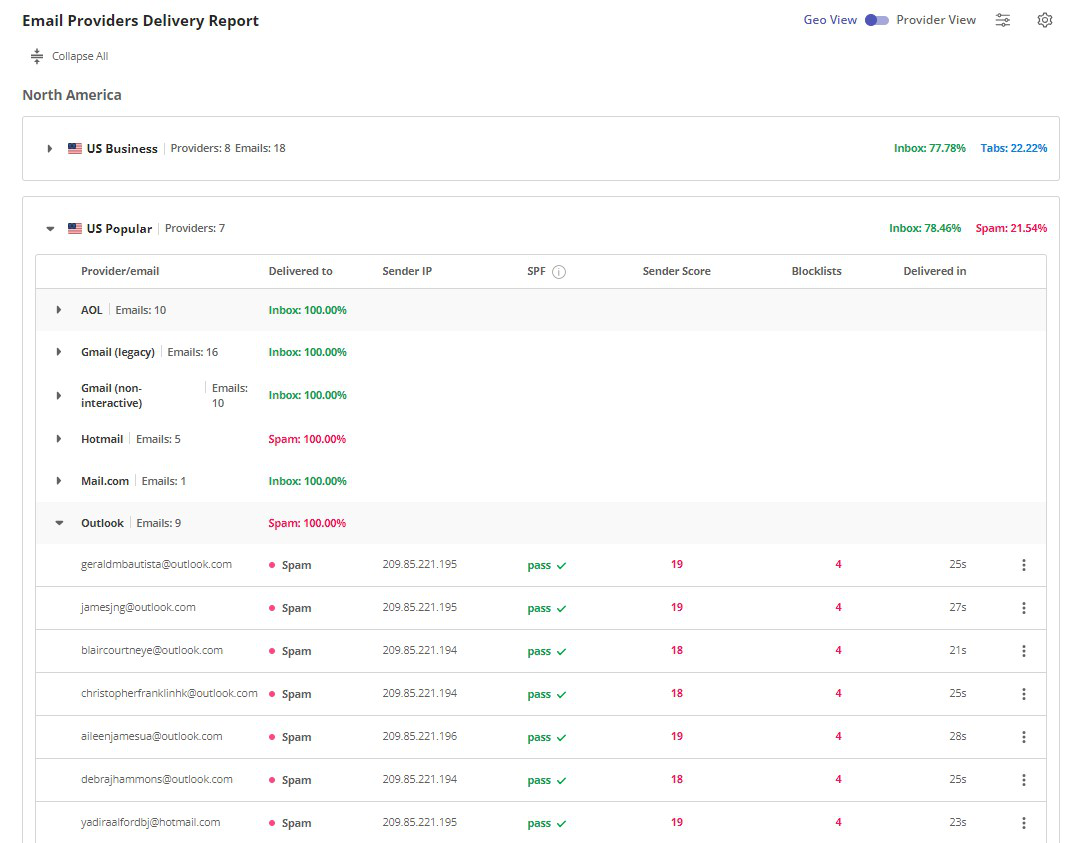Screen dimensions: 1084x843
Task: Expand the Gmail (legacy) provider row
Action: [x=59, y=353]
